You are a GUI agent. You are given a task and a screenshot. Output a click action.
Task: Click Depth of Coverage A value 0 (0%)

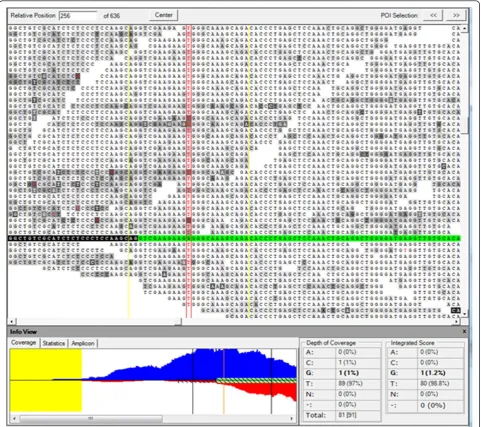coord(347,352)
